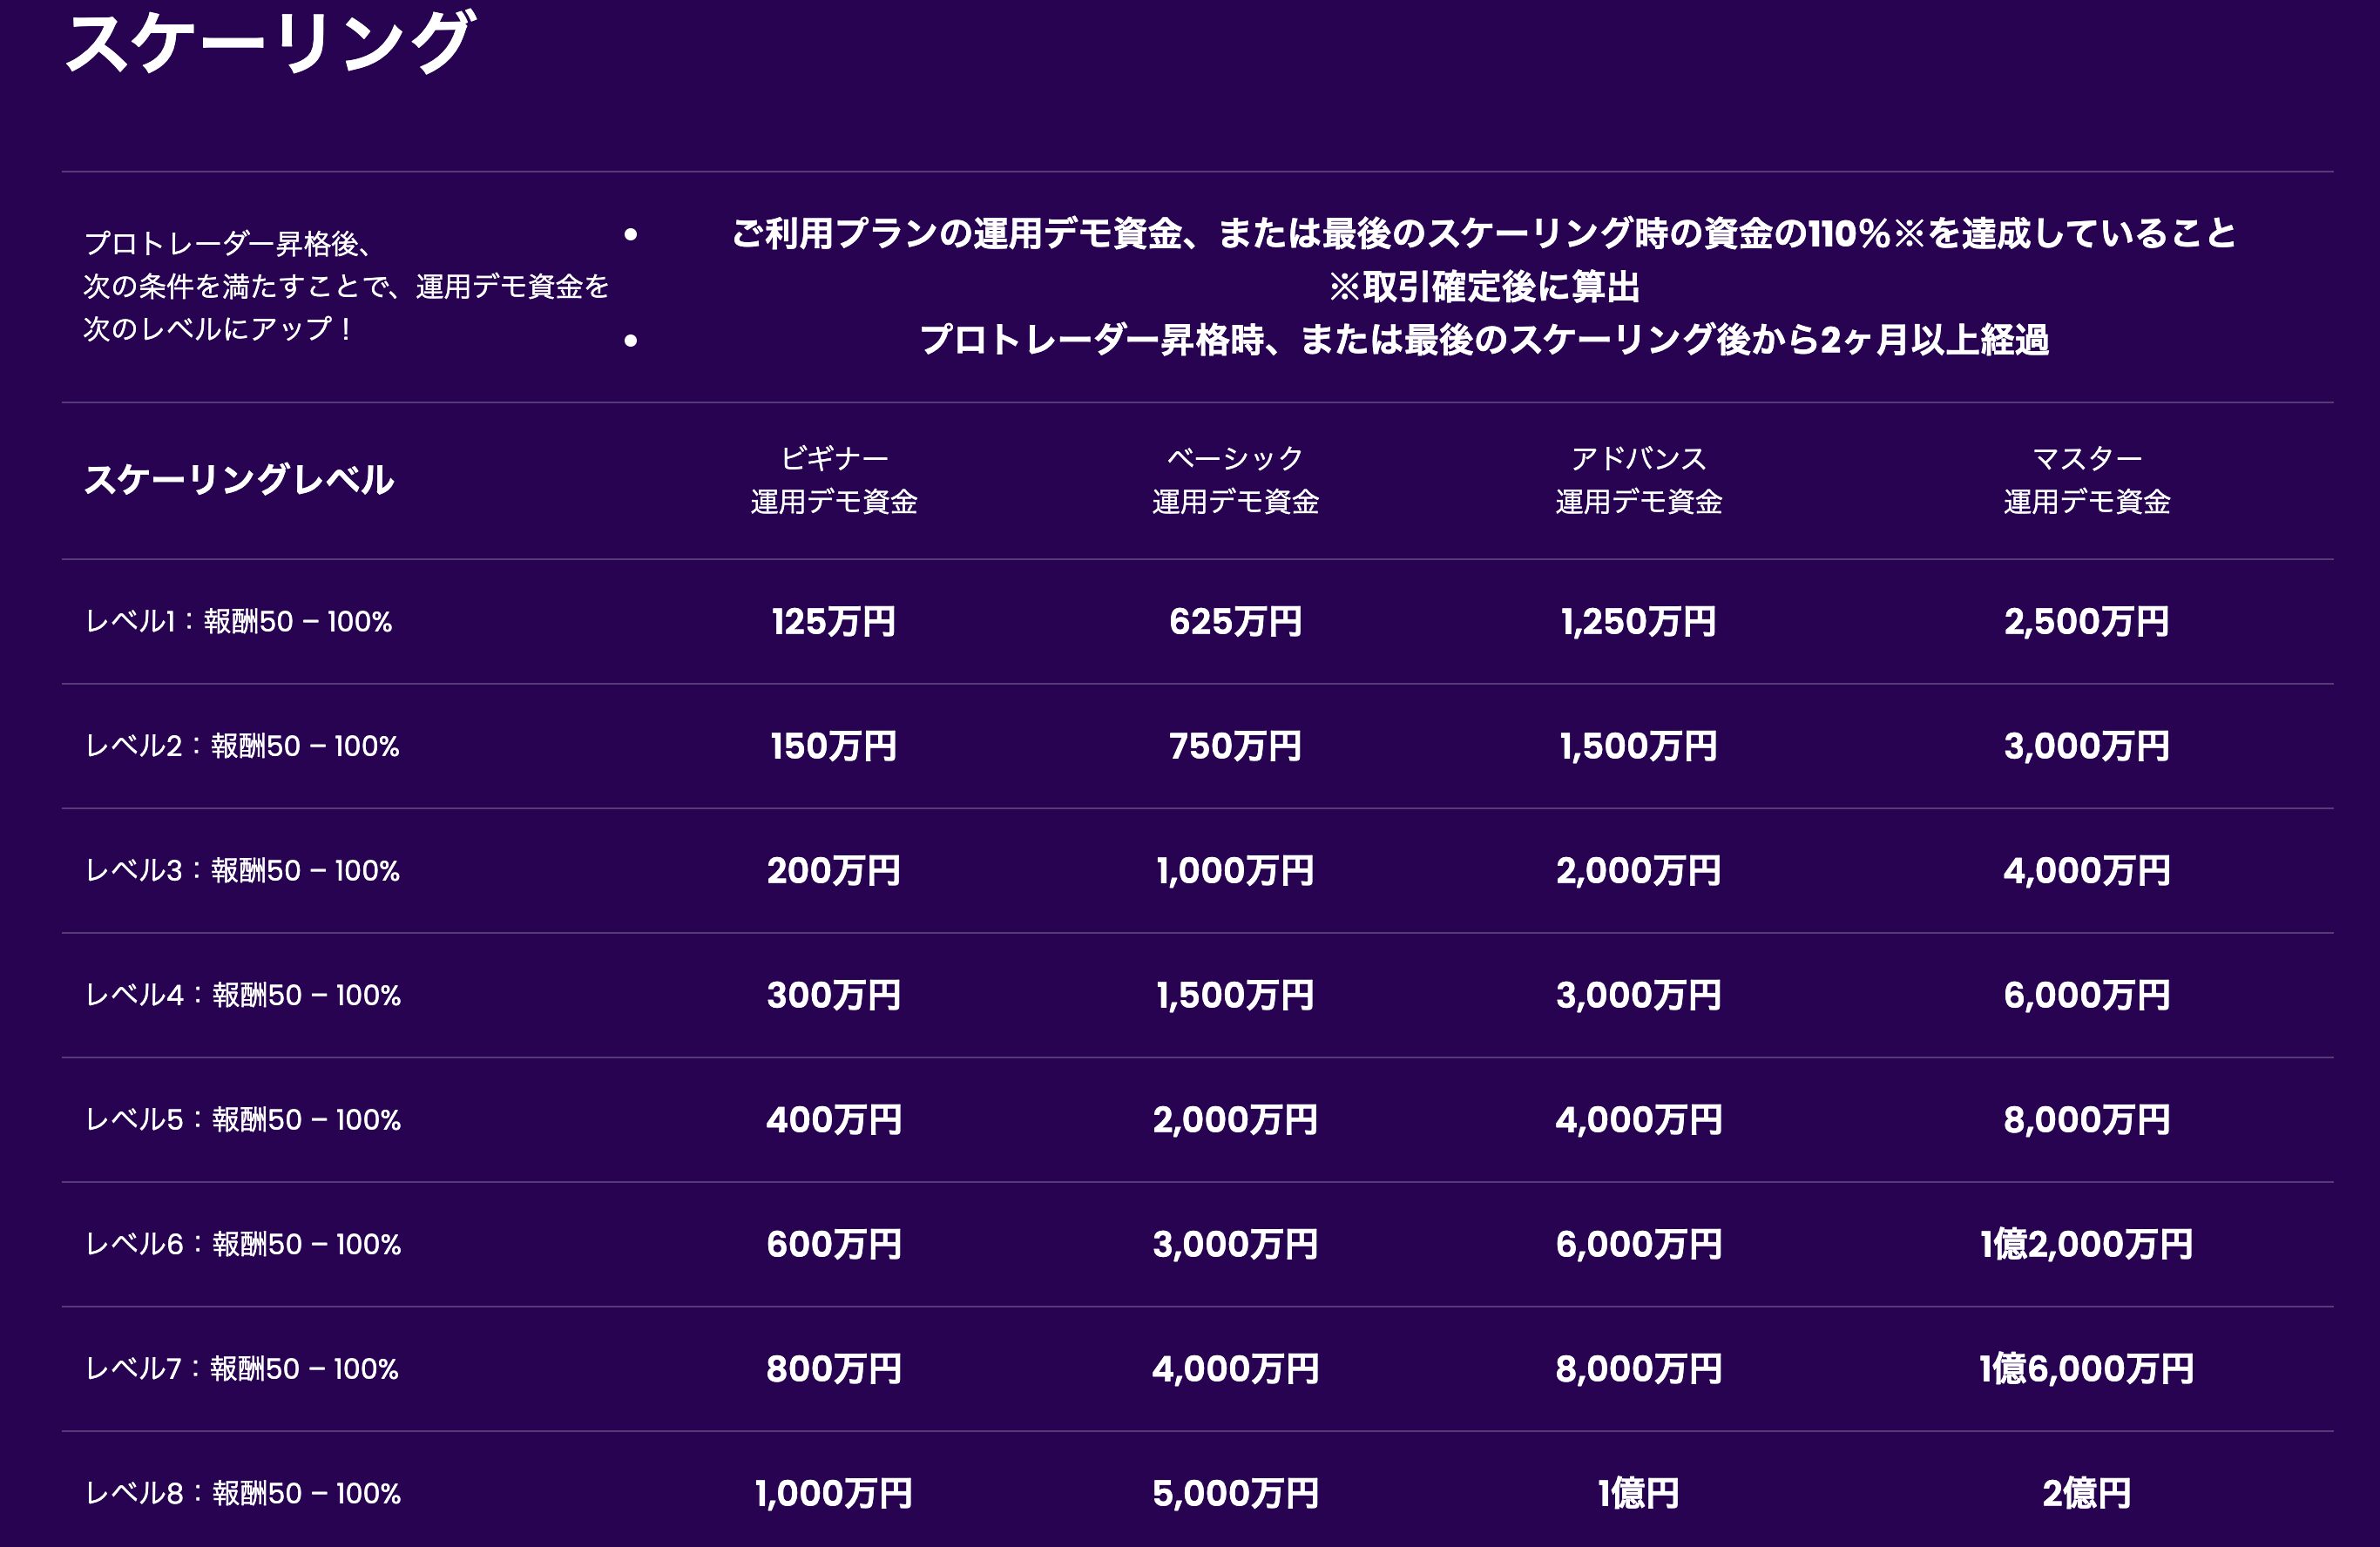Click the 4,000万円 master level 3 cell
This screenshot has width=2380, height=1547.
tap(2086, 871)
